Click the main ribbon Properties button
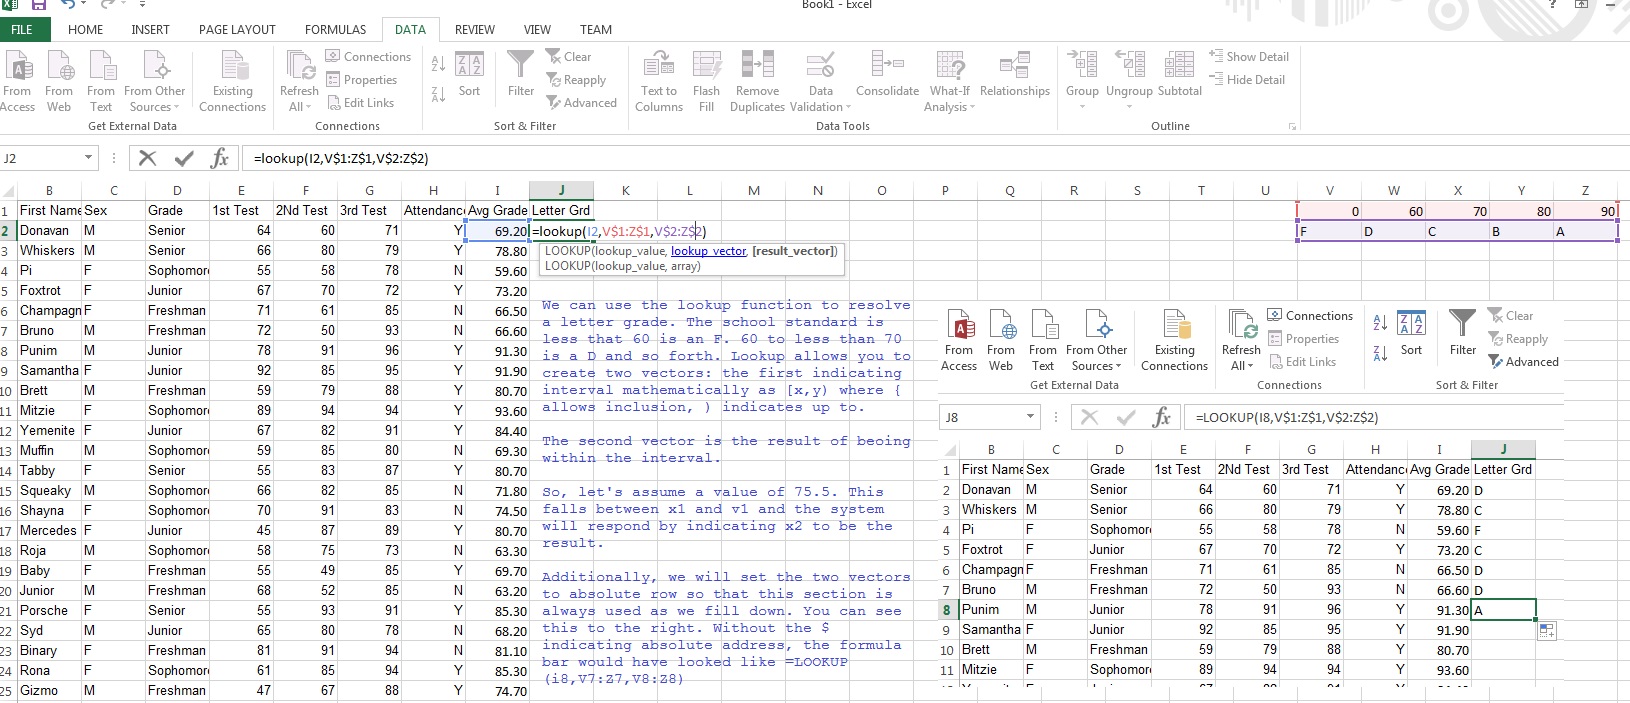The width and height of the screenshot is (1630, 703). tap(361, 80)
